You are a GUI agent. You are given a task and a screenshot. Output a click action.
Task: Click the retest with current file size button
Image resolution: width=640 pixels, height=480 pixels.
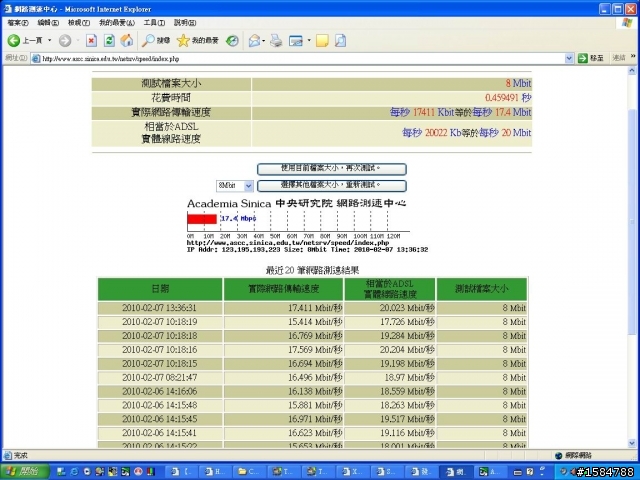(331, 169)
